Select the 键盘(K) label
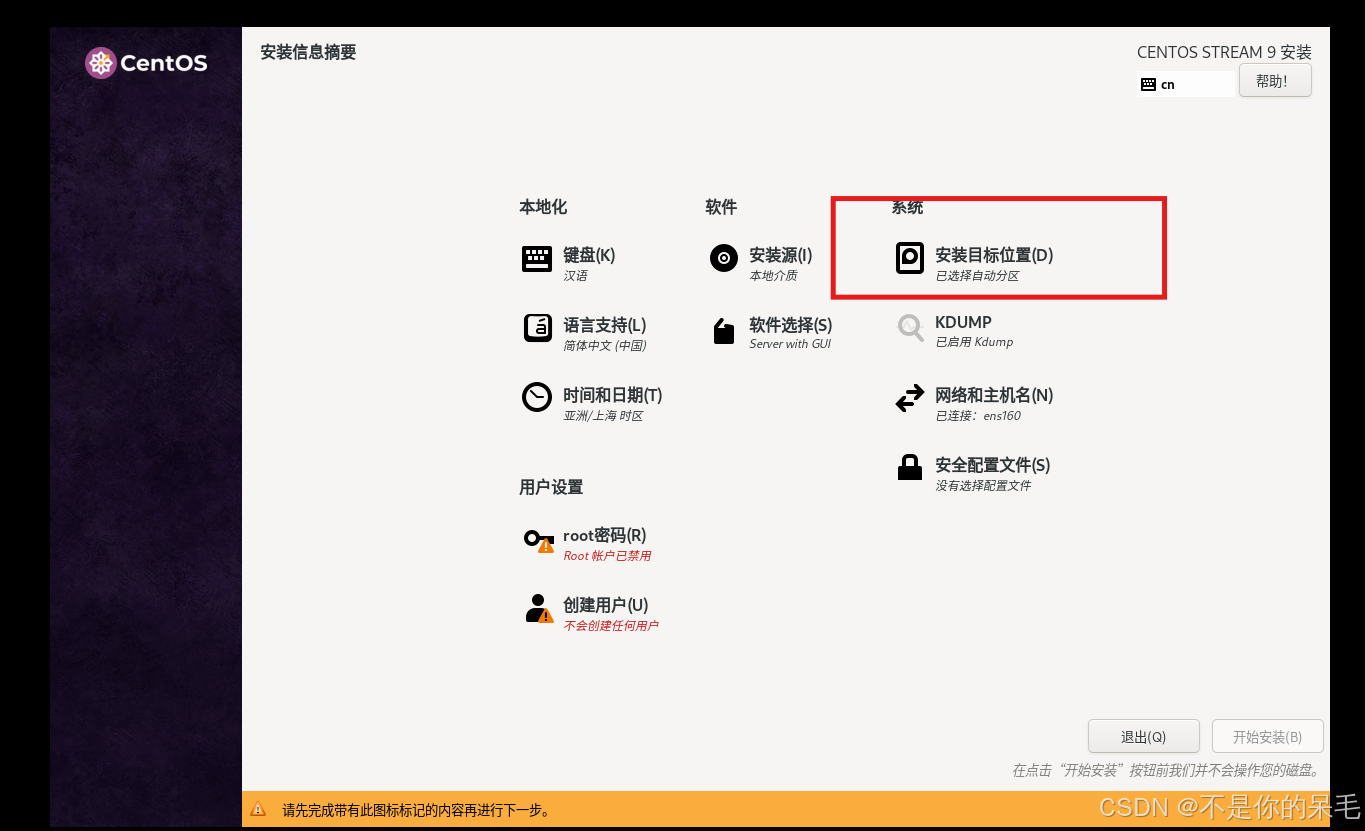Viewport: 1365px width, 831px height. coord(589,255)
